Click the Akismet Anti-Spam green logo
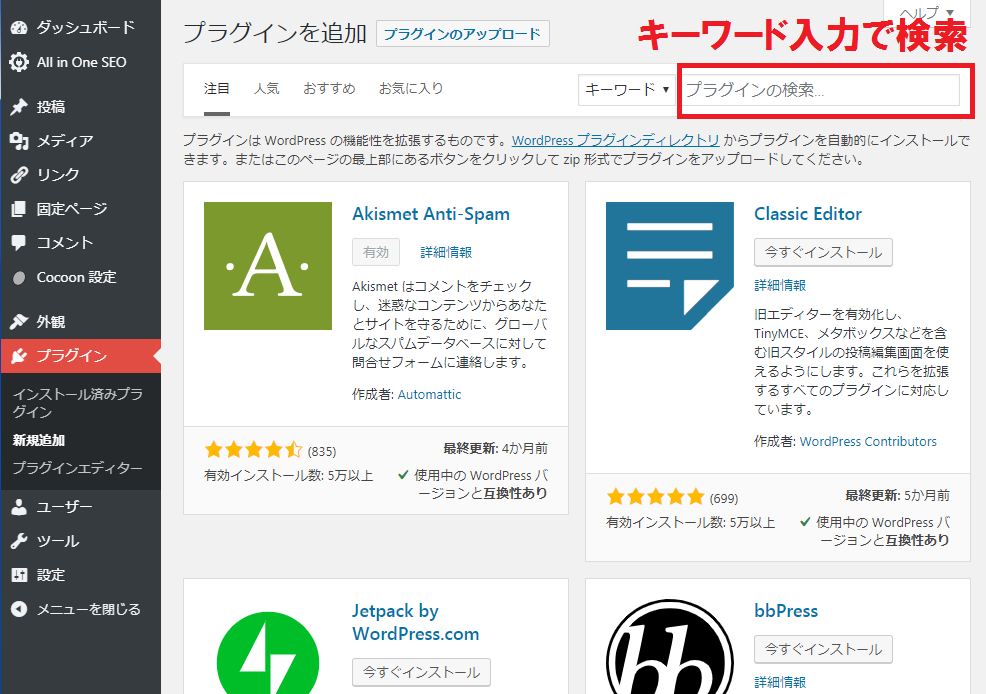 [268, 266]
